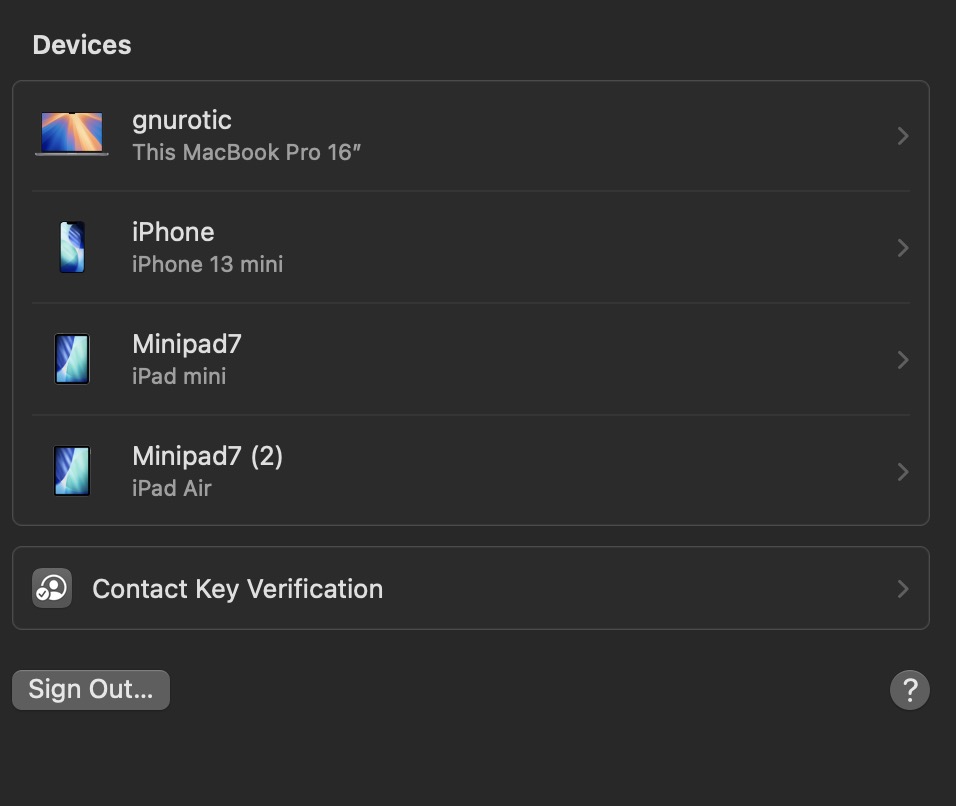Click the MacBook Pro device icon

coord(72,135)
